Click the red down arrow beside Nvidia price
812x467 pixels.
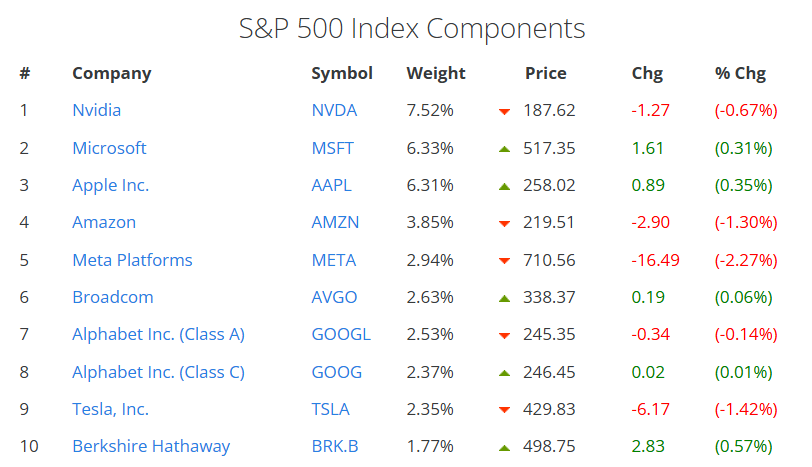[504, 111]
